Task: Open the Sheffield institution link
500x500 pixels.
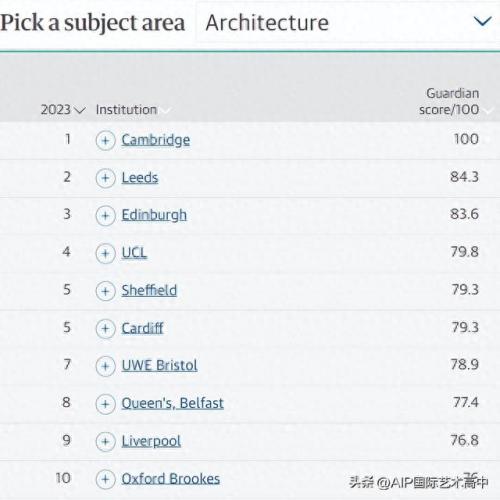Action: click(x=149, y=290)
